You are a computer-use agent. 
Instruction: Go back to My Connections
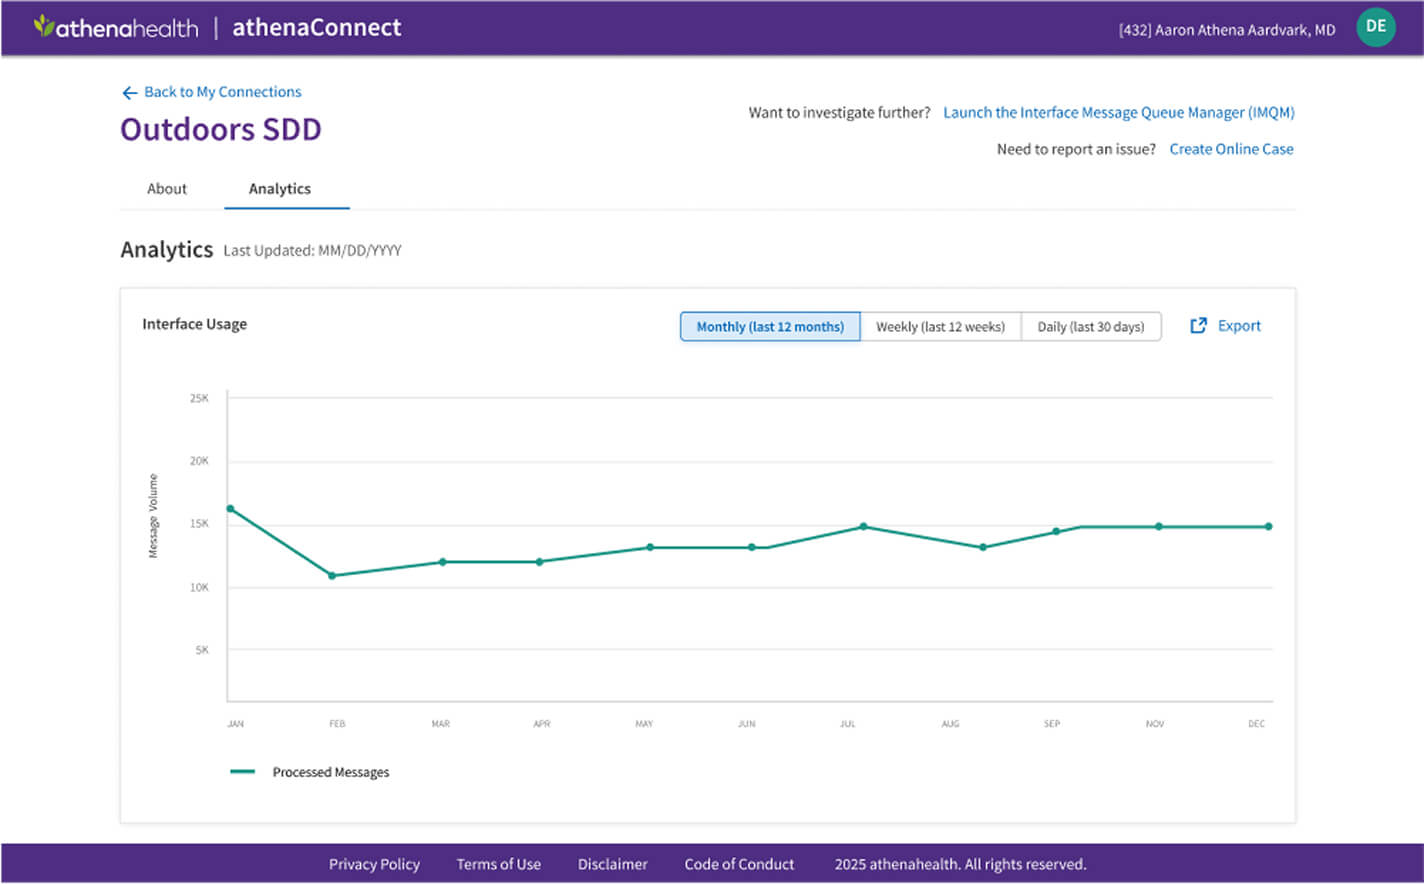click(x=222, y=92)
